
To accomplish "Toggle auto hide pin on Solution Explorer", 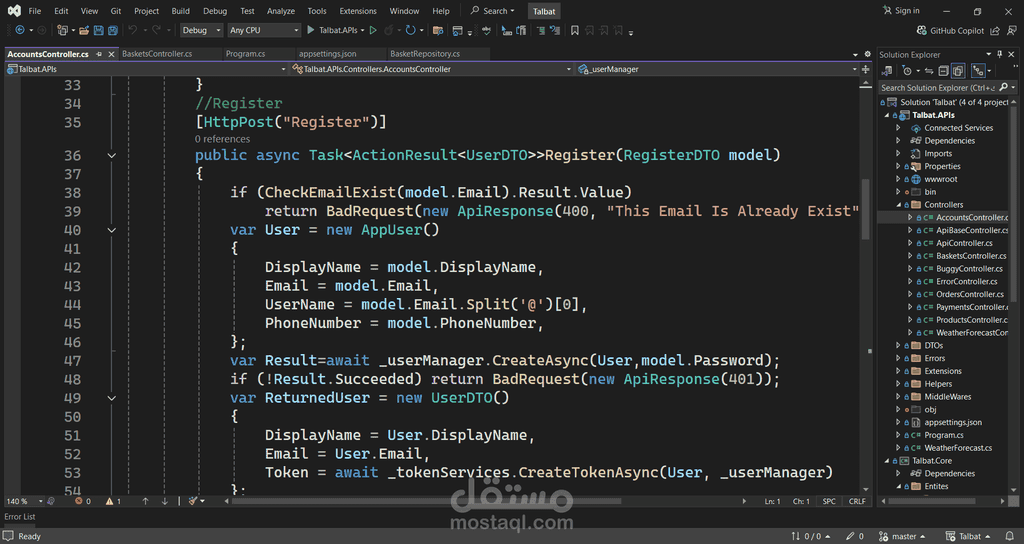I will (999, 55).
